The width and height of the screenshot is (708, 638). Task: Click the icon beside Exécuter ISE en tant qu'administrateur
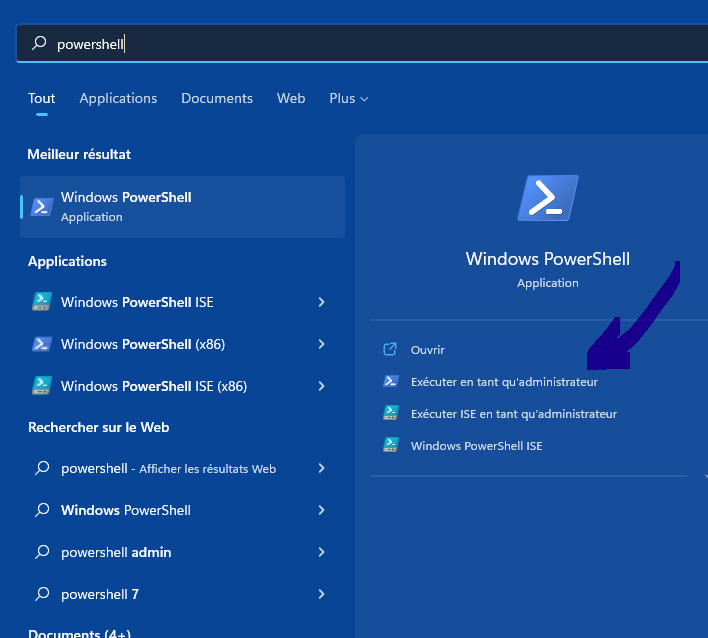[x=391, y=413]
